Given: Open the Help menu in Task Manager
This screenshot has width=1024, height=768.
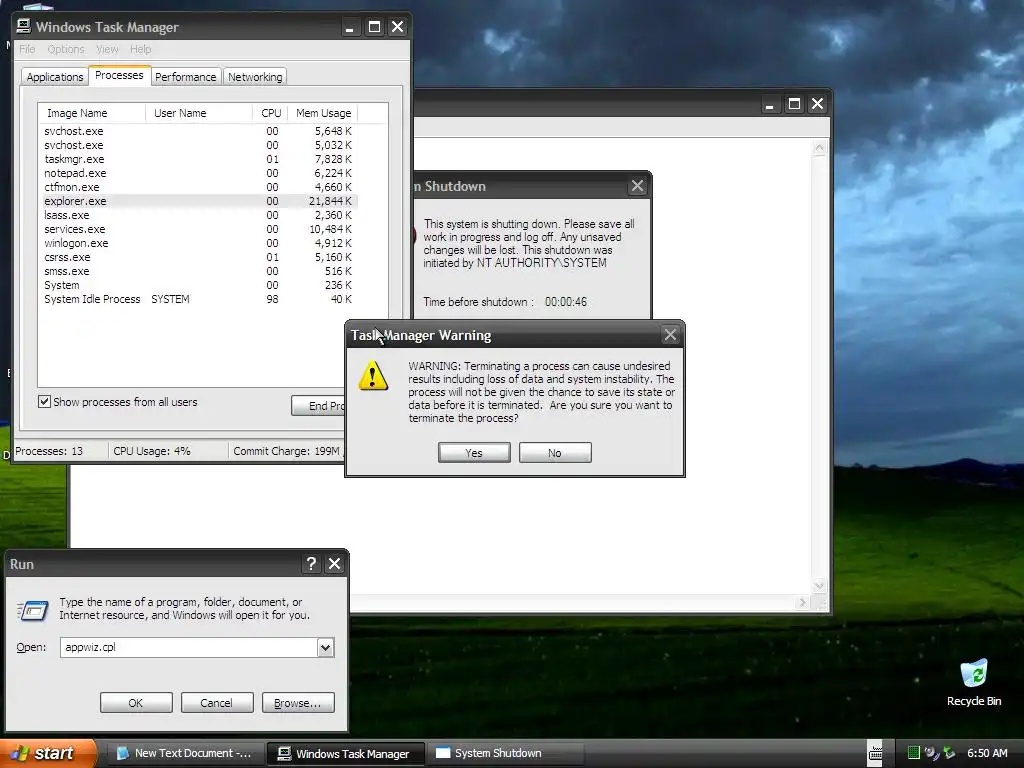Looking at the screenshot, I should point(140,49).
